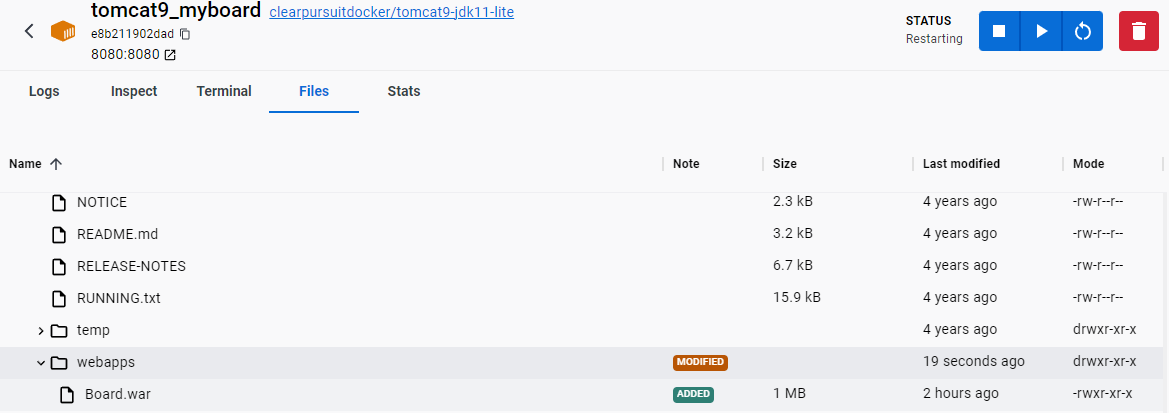Select the RUNNING.txt file
The height and width of the screenshot is (413, 1169).
click(x=584, y=299)
